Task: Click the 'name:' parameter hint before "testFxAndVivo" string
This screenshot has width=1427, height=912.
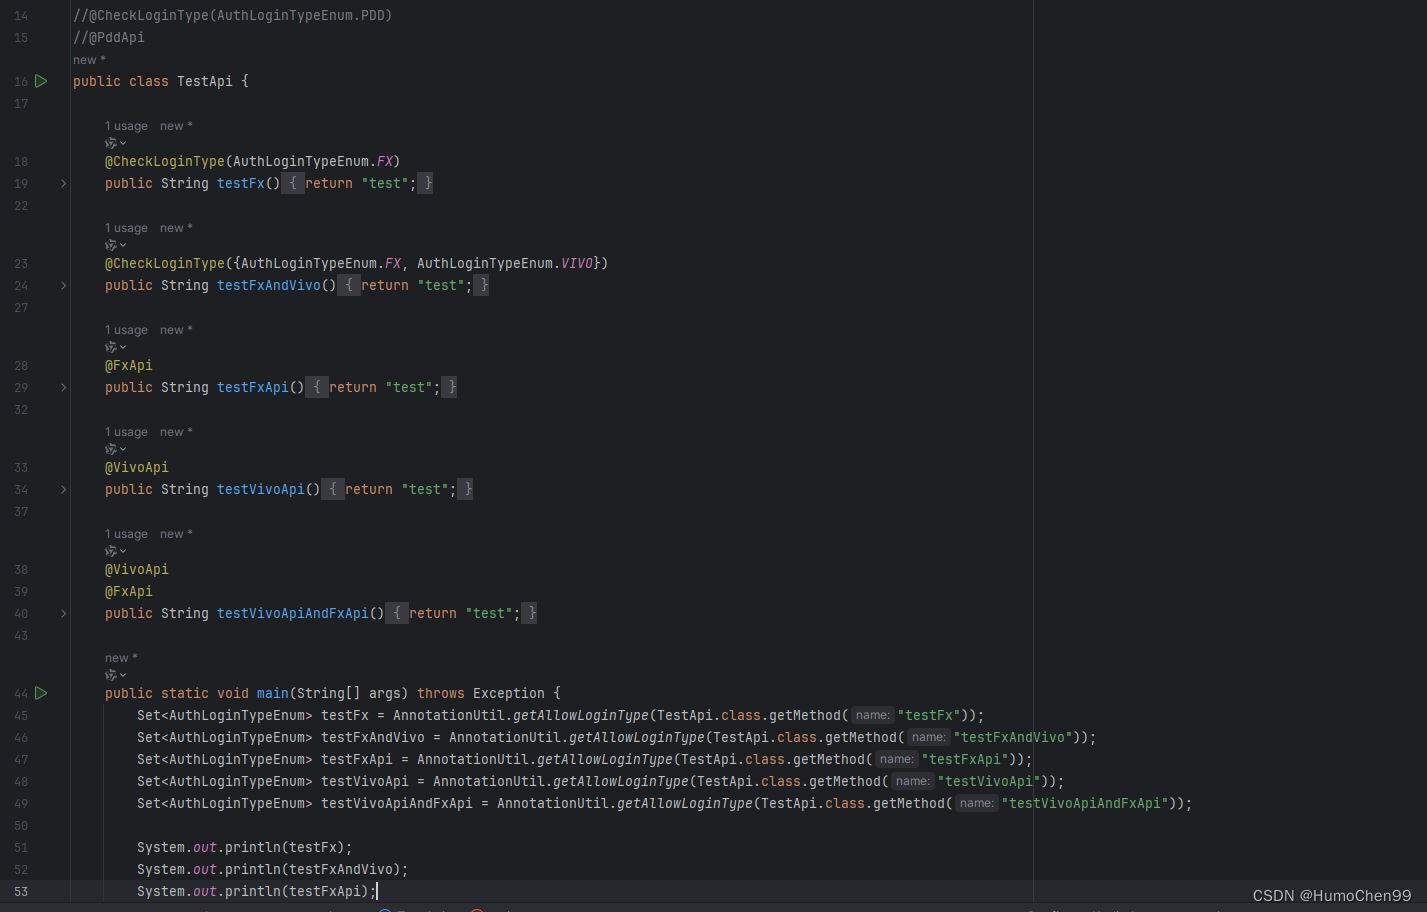Action: click(x=928, y=737)
